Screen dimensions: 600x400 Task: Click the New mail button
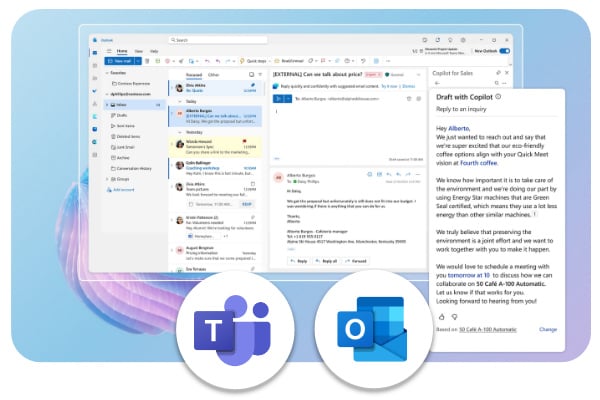pyautogui.click(x=119, y=61)
